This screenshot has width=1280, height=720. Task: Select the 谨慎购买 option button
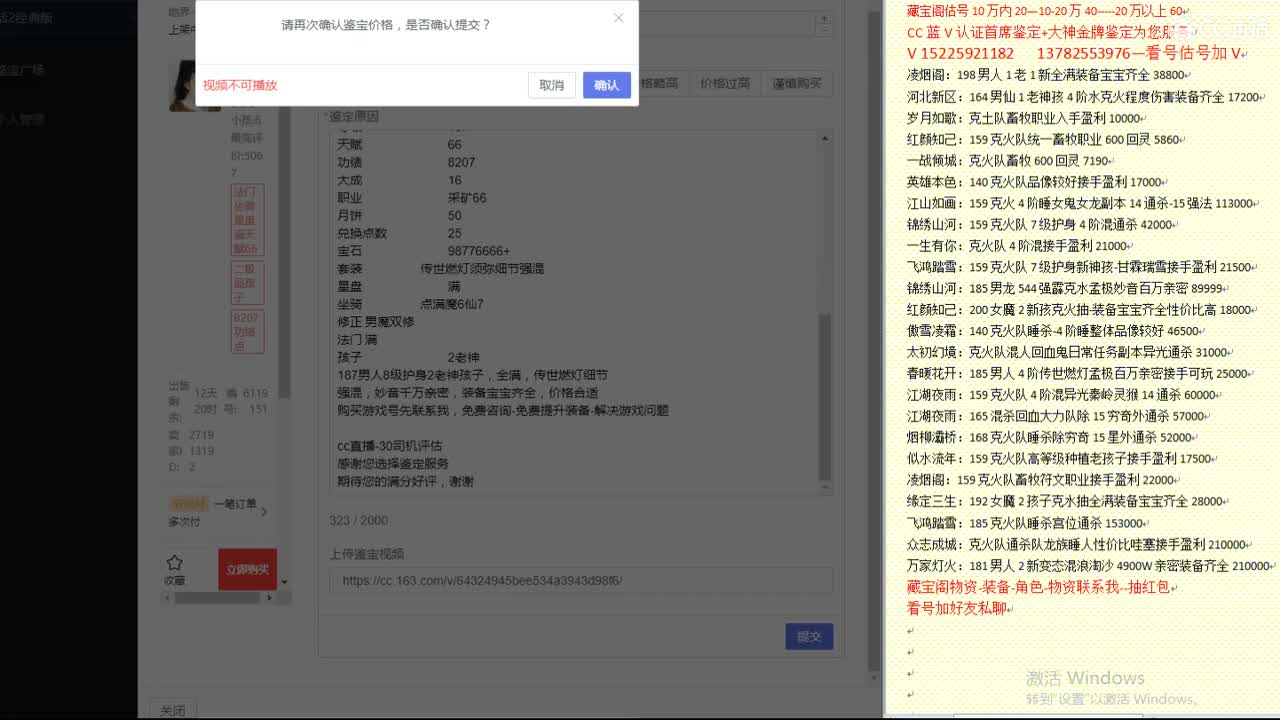coord(797,83)
